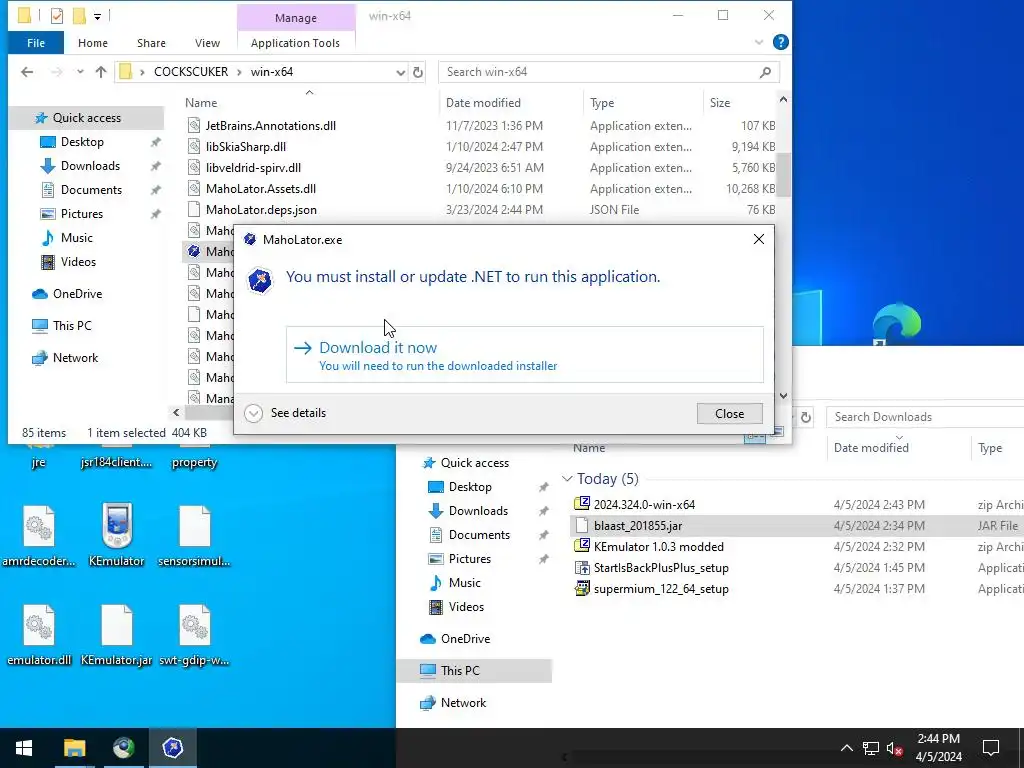This screenshot has height=768, width=1024.
Task: Go up one folder level in win-x64
Action: tap(101, 72)
